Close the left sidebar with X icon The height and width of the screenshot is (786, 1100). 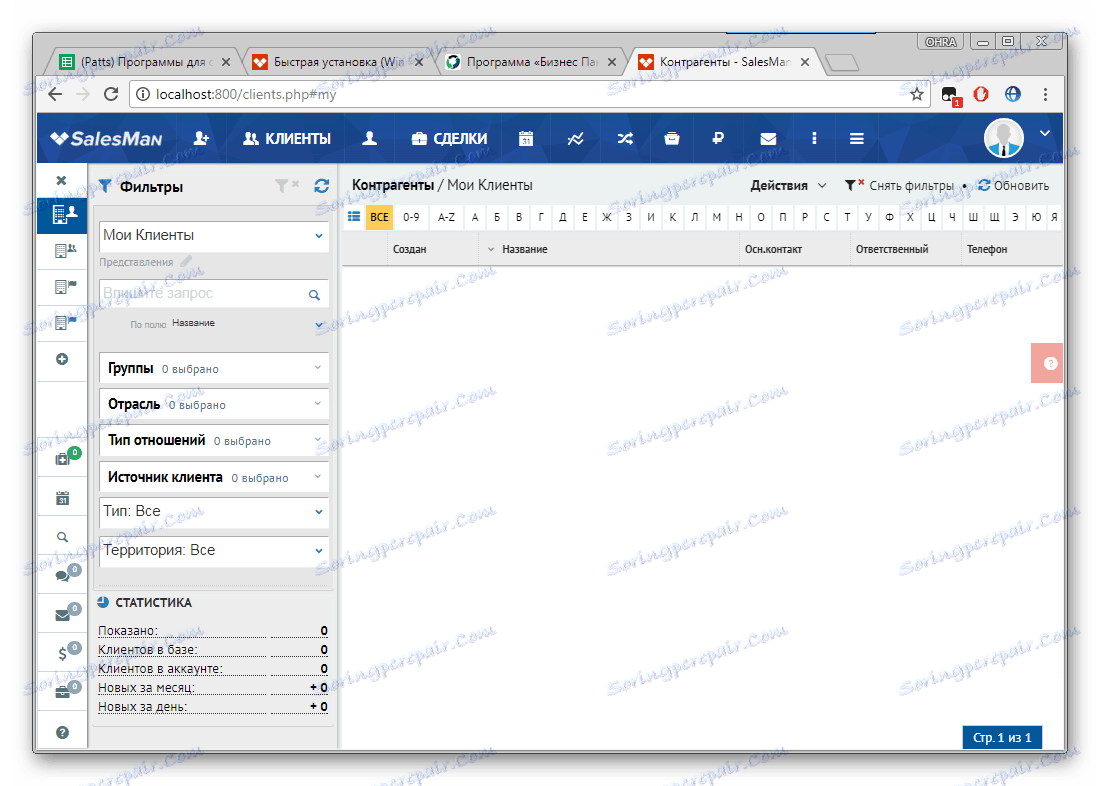[x=62, y=180]
